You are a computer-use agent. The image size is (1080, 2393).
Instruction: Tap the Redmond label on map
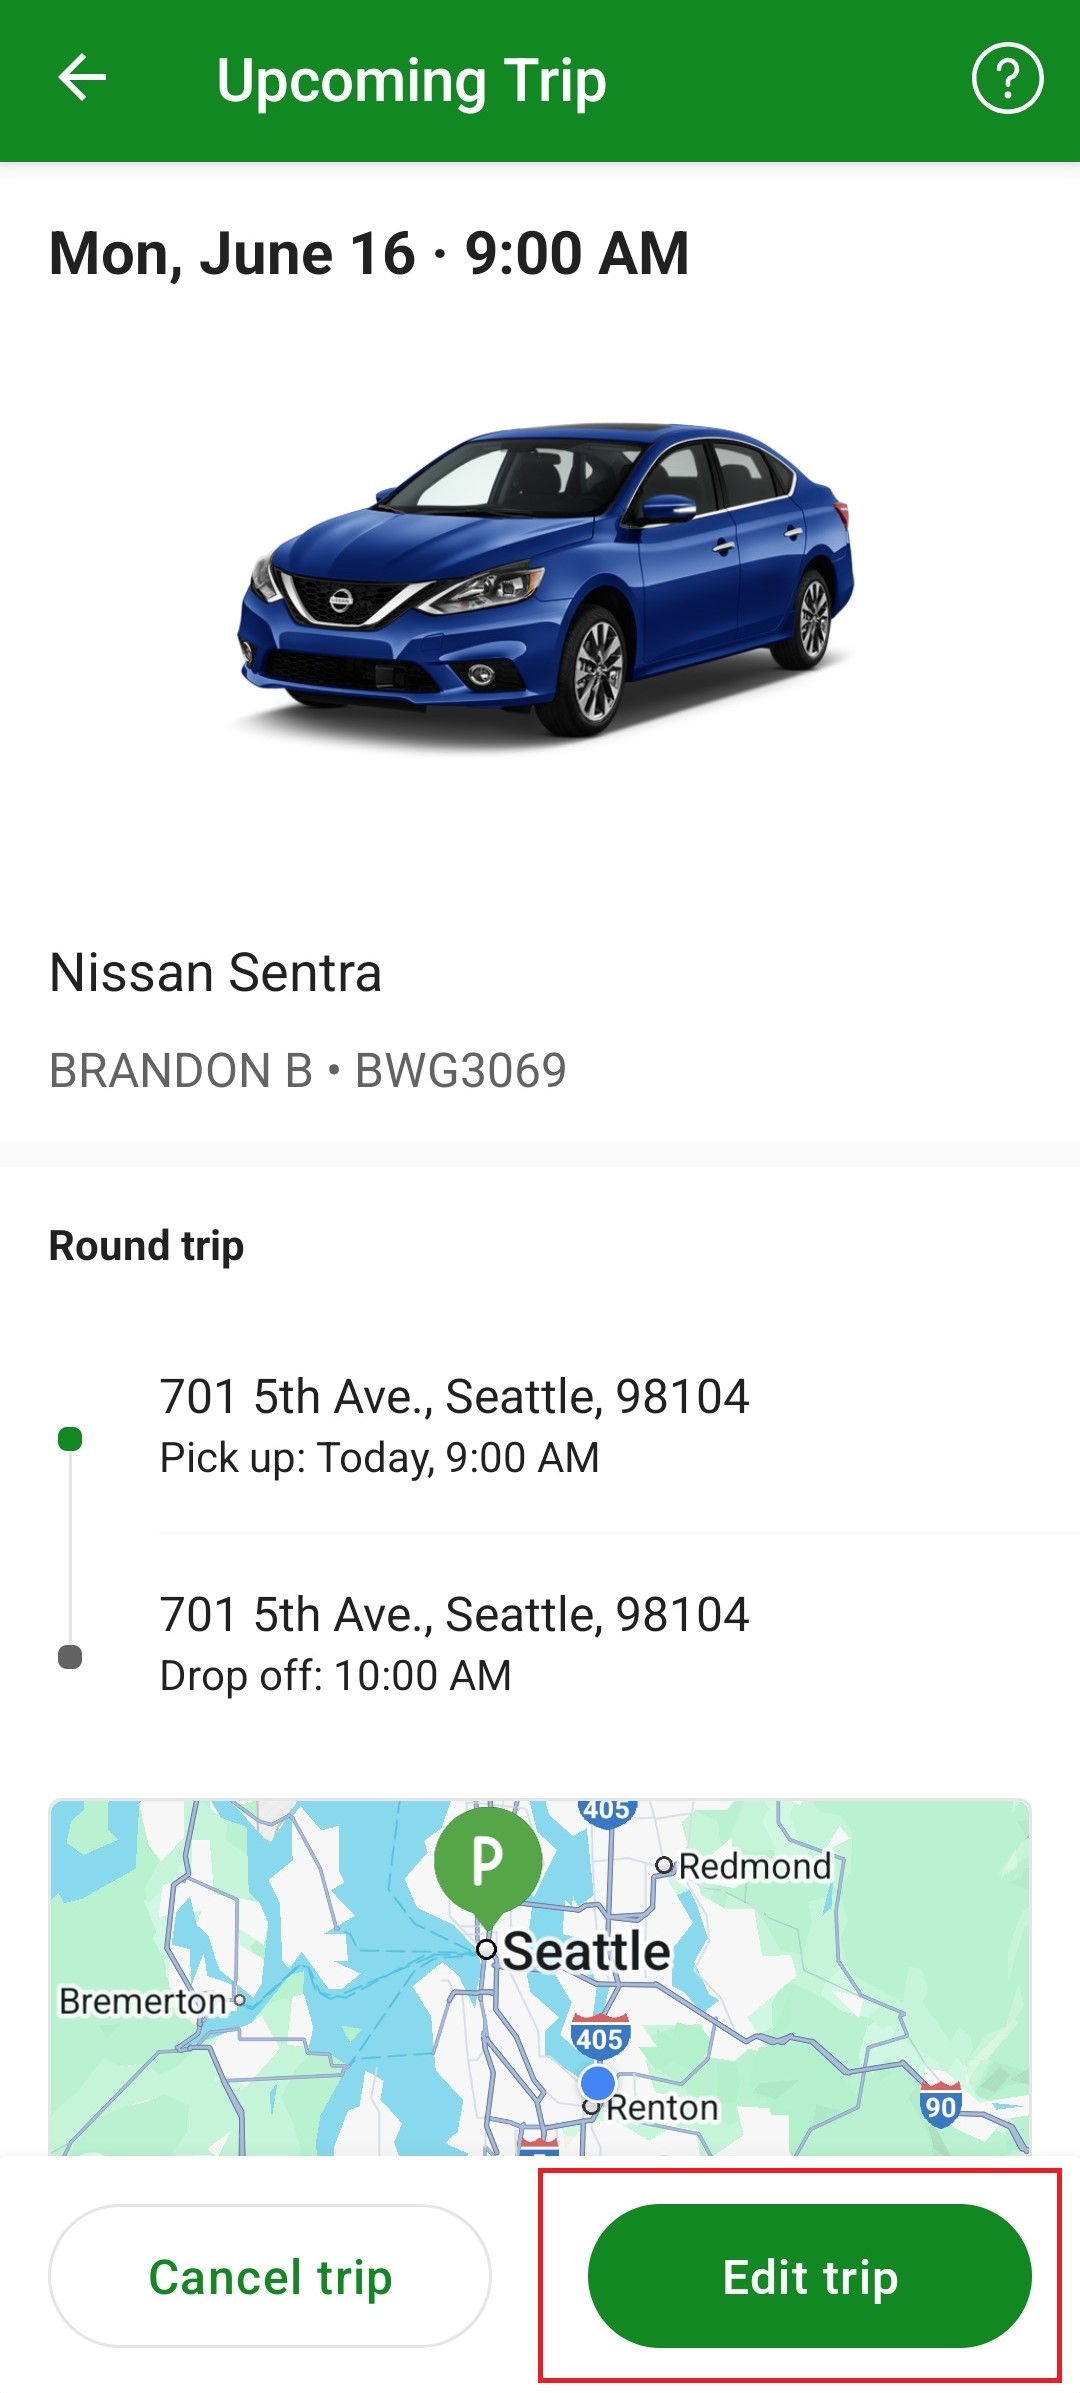coord(755,1866)
